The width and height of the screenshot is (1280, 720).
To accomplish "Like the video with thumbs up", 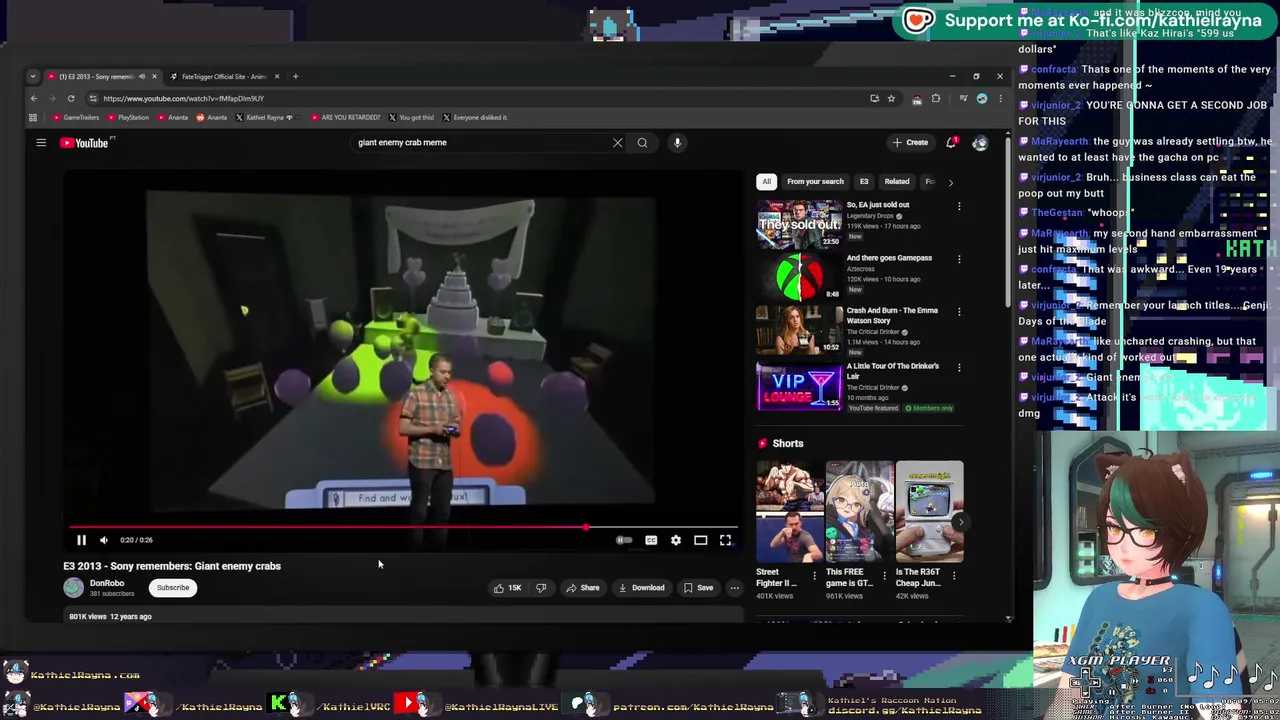I will click(507, 588).
